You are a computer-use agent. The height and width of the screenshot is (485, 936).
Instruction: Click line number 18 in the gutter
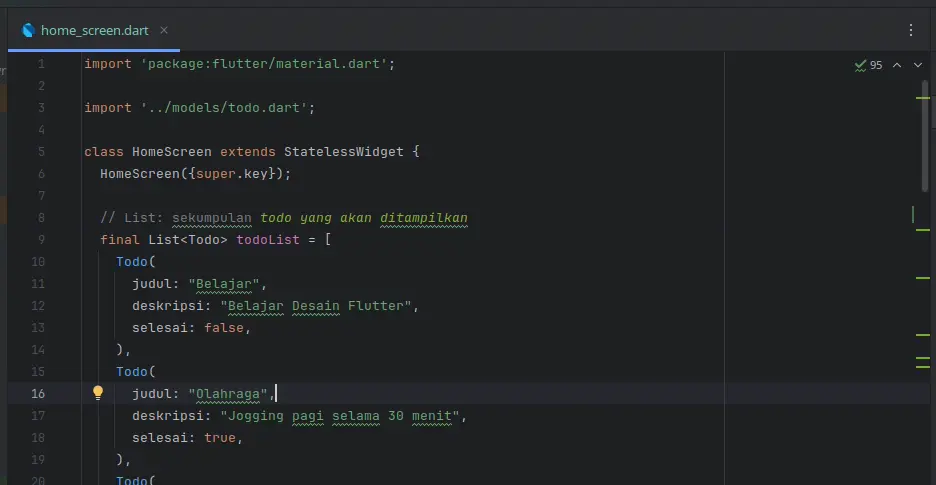[38, 438]
